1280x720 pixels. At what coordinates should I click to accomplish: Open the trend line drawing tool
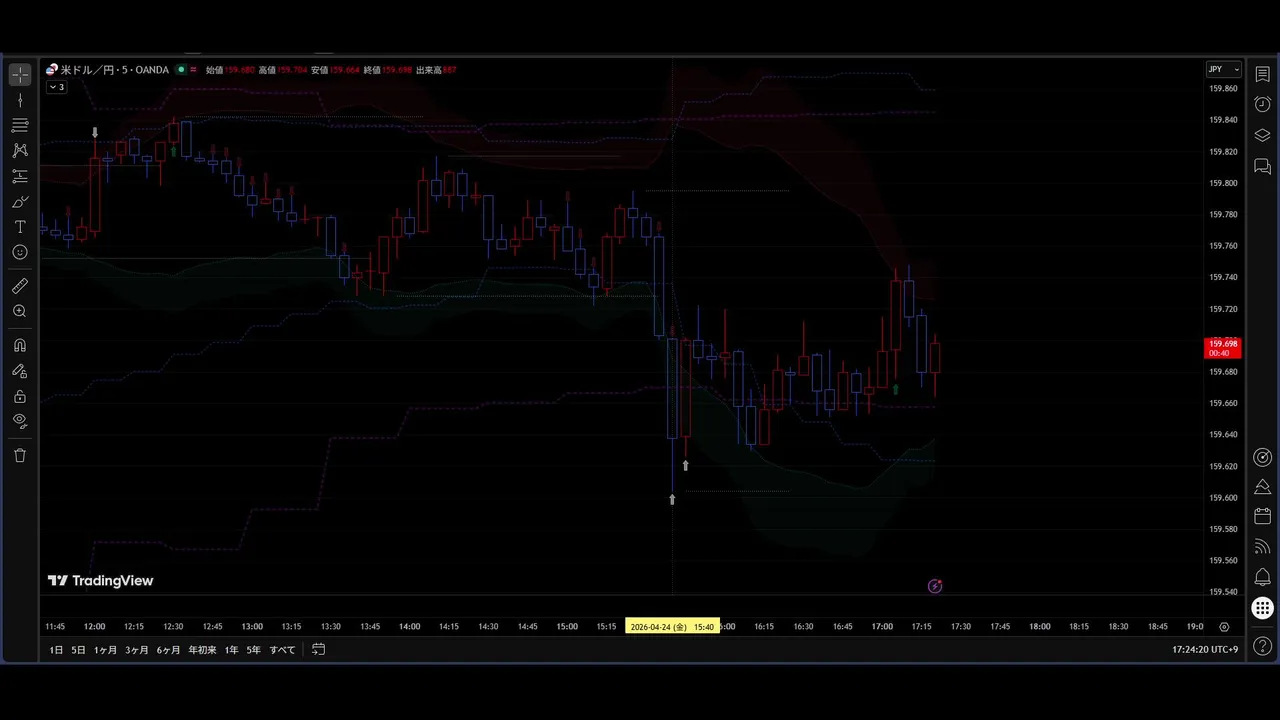pyautogui.click(x=20, y=100)
